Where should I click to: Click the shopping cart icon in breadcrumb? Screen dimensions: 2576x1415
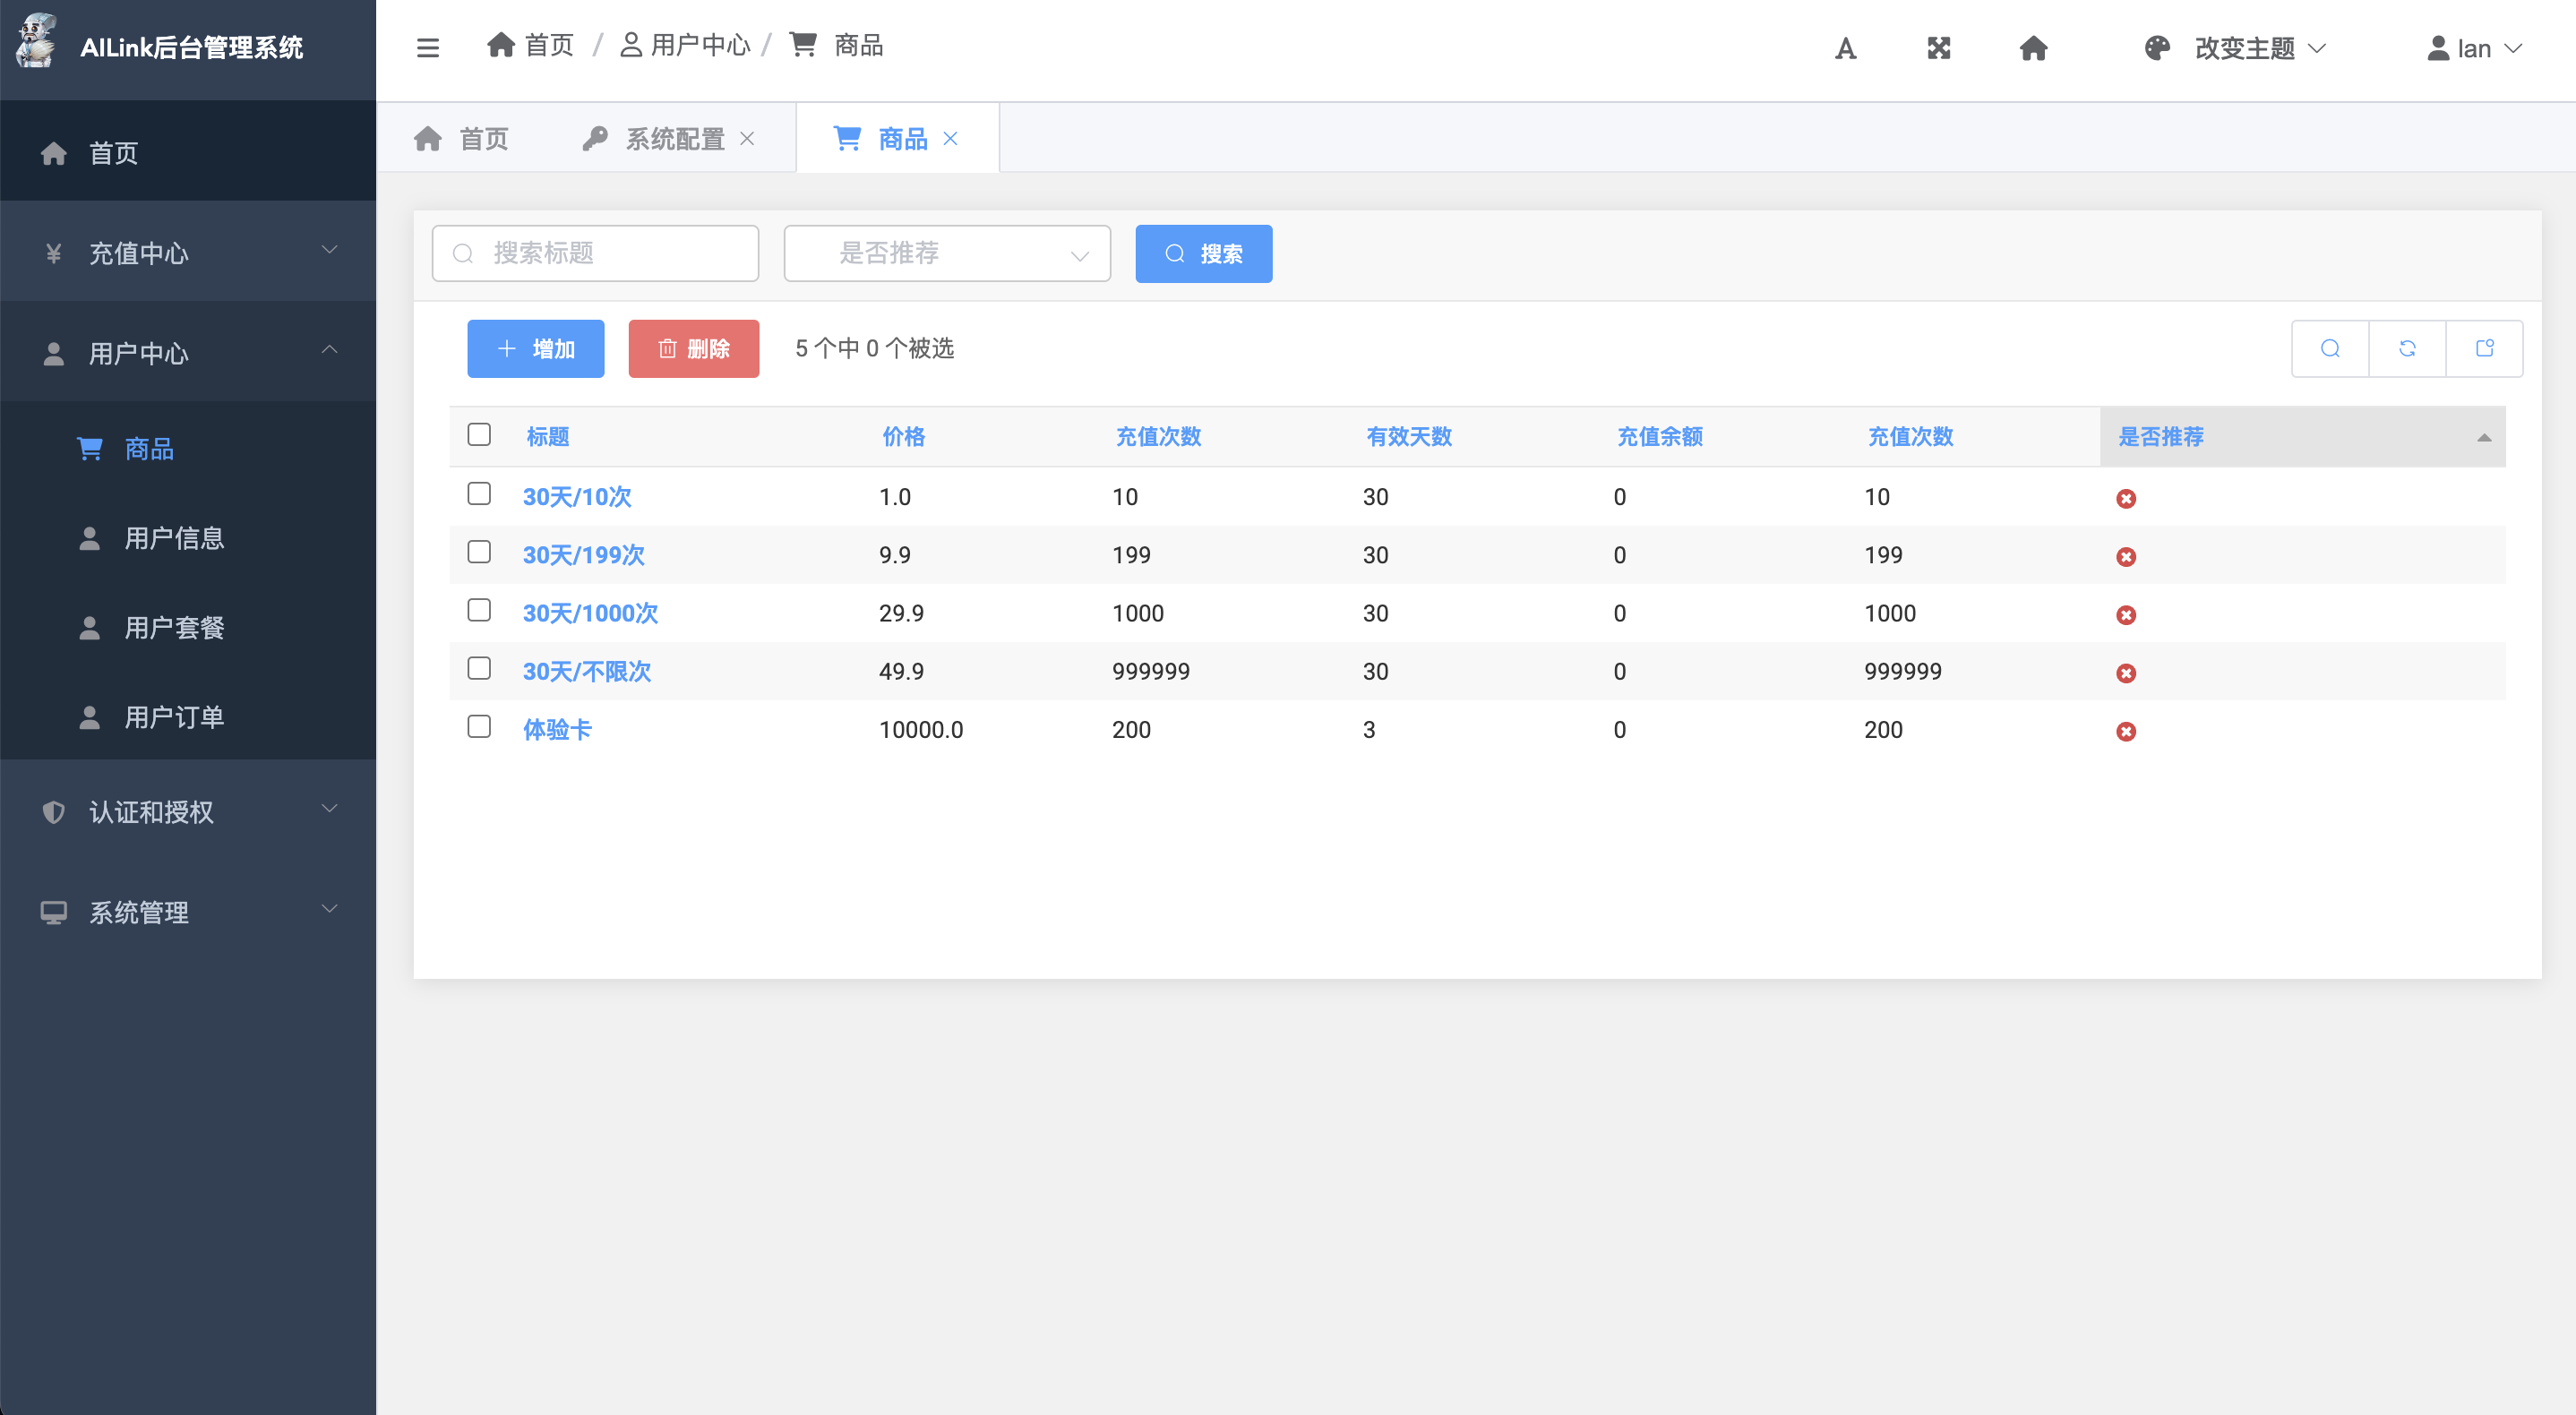click(x=803, y=45)
